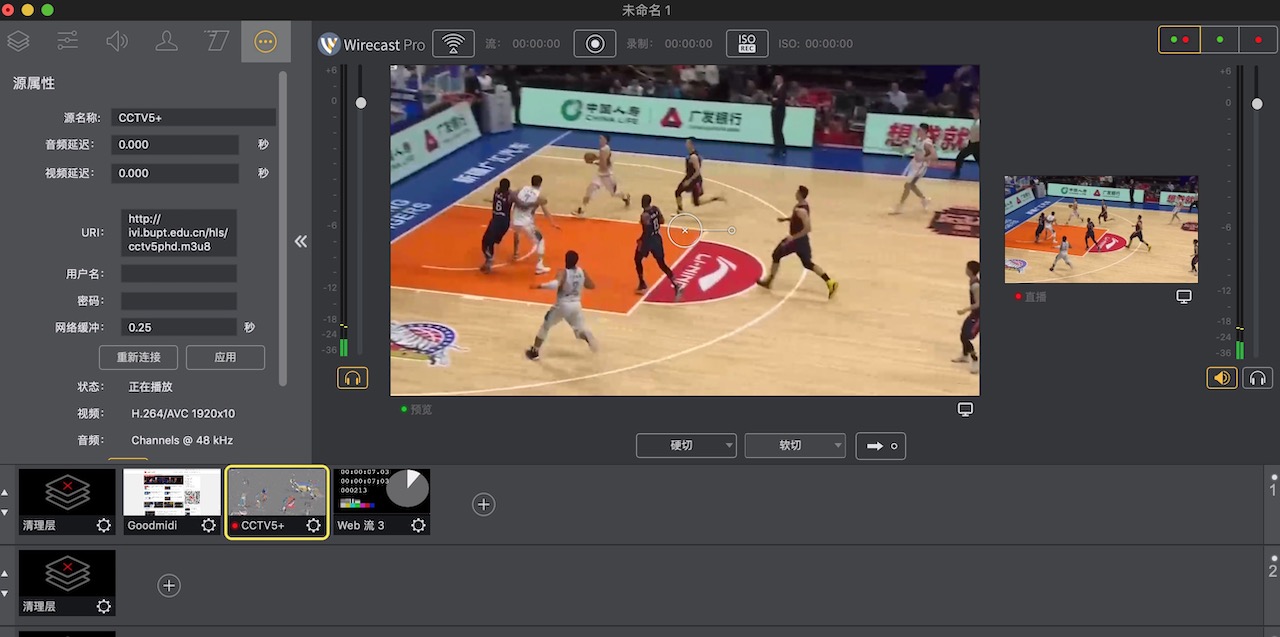Click the URI field with bupt.edu.cn address
The image size is (1280, 637).
[x=179, y=232]
